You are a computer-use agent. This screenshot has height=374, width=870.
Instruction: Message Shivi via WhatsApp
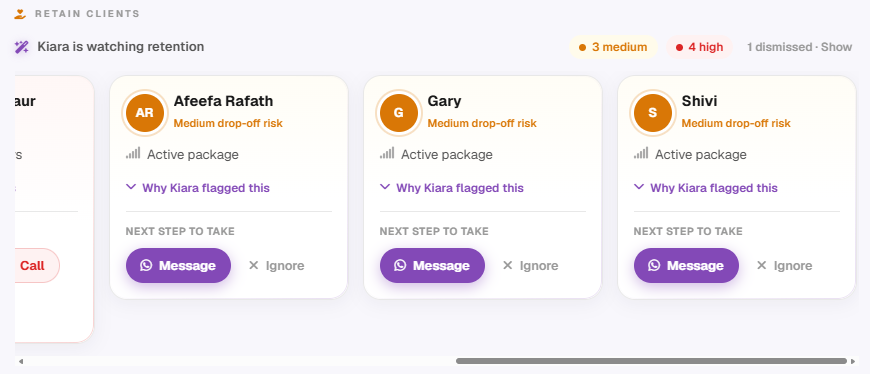686,266
